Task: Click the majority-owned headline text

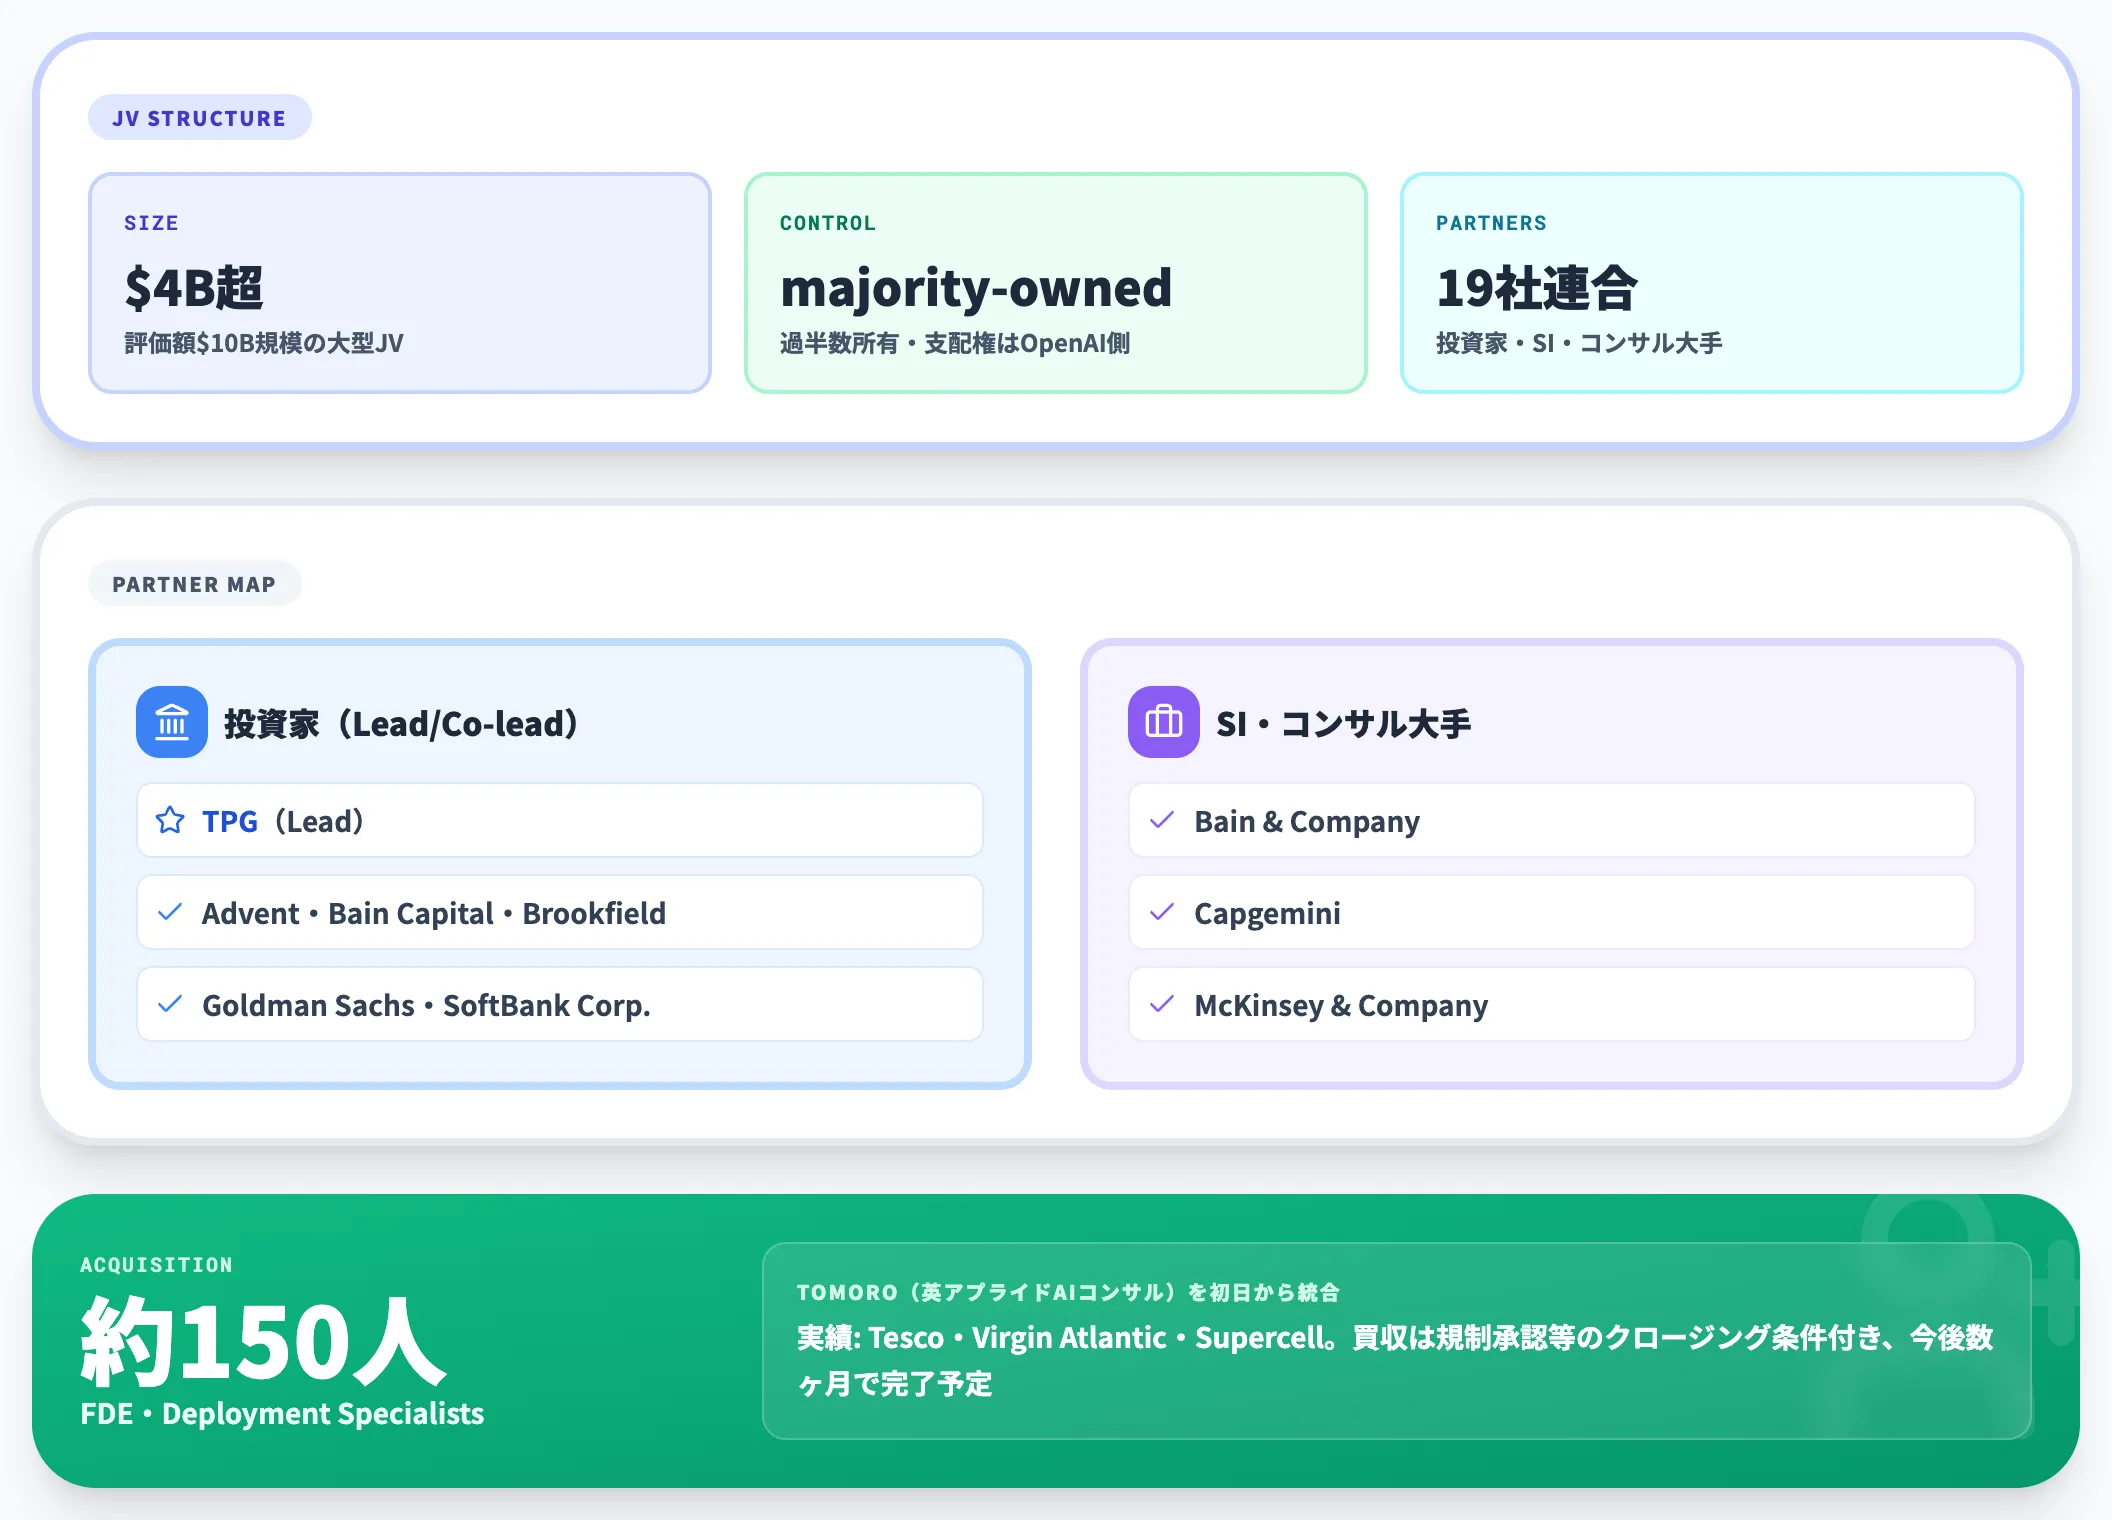Action: (976, 289)
